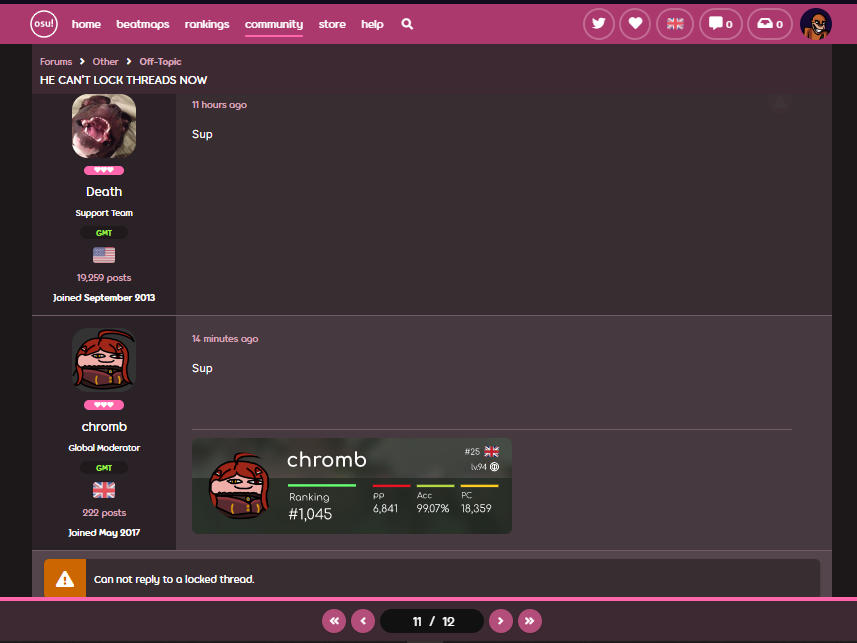This screenshot has width=857, height=643.
Task: Go to Off-Topic breadcrumb
Action: point(160,62)
